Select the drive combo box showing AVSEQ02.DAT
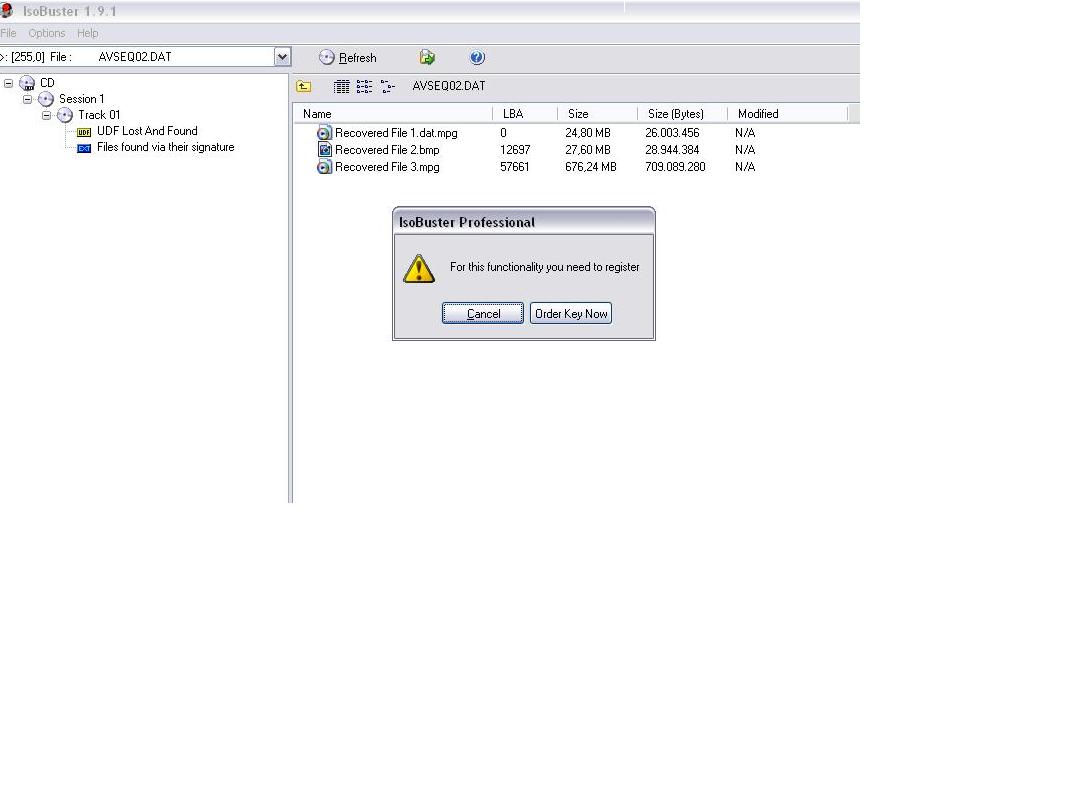 145,57
